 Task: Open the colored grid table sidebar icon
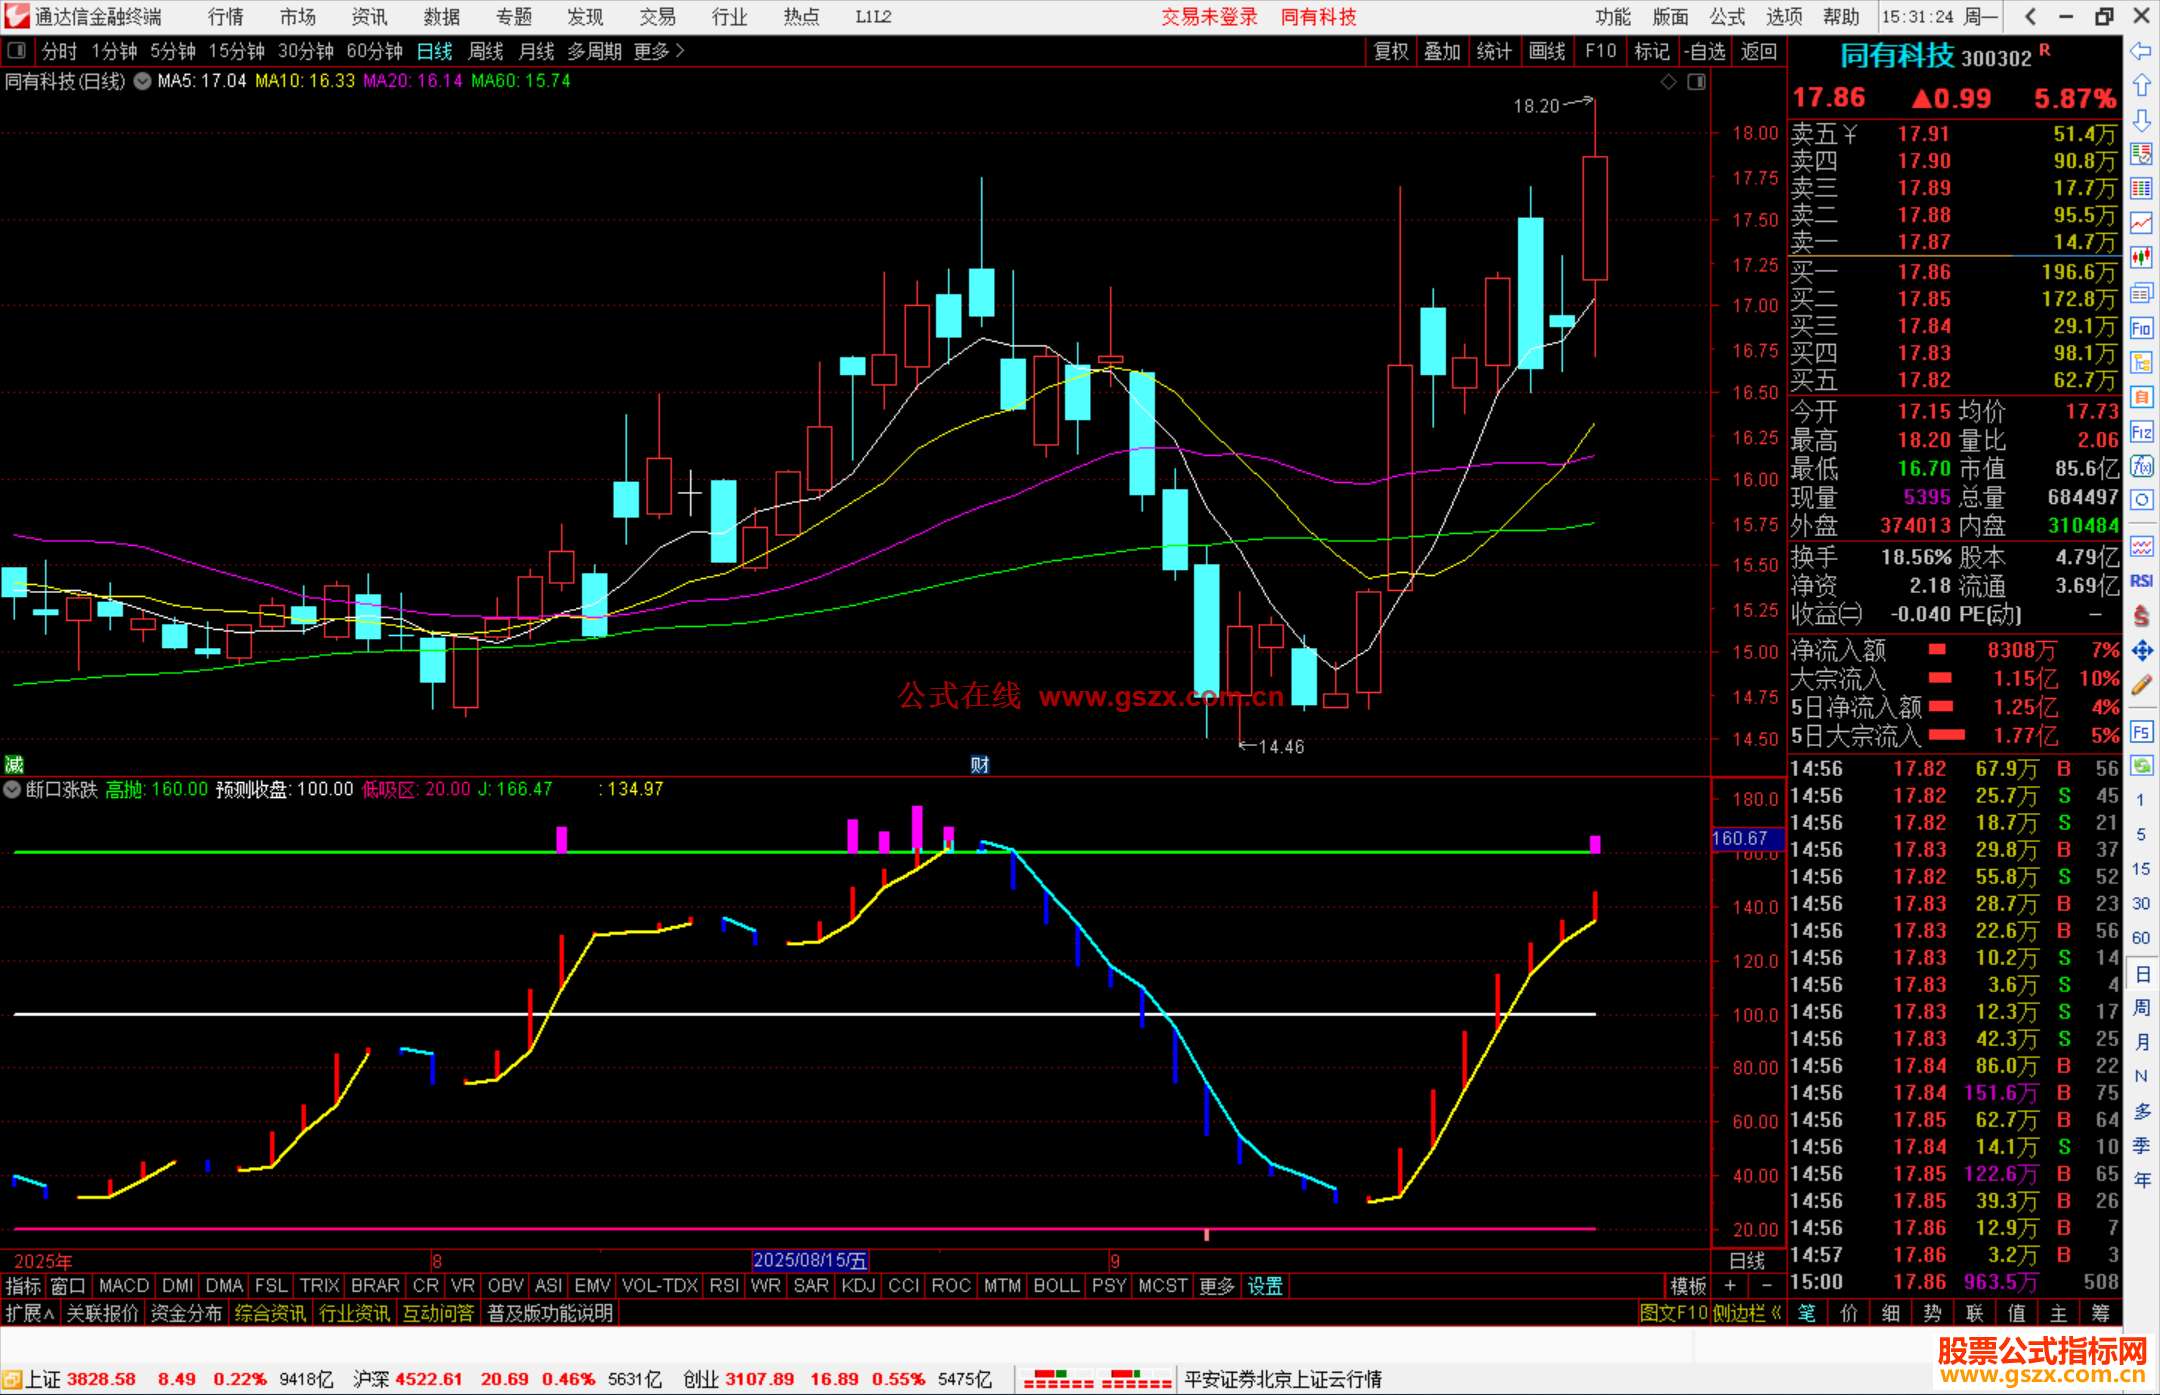tap(2141, 189)
